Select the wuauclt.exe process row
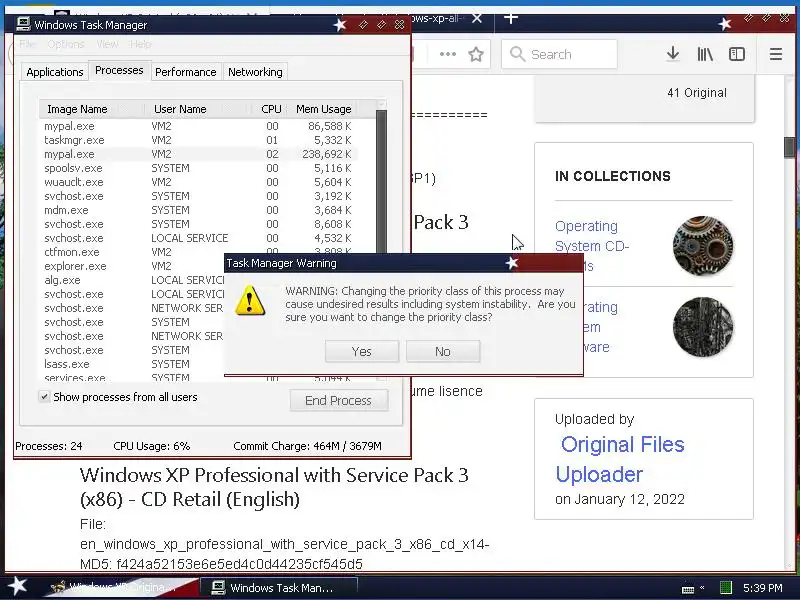The image size is (800, 600). pos(198,182)
